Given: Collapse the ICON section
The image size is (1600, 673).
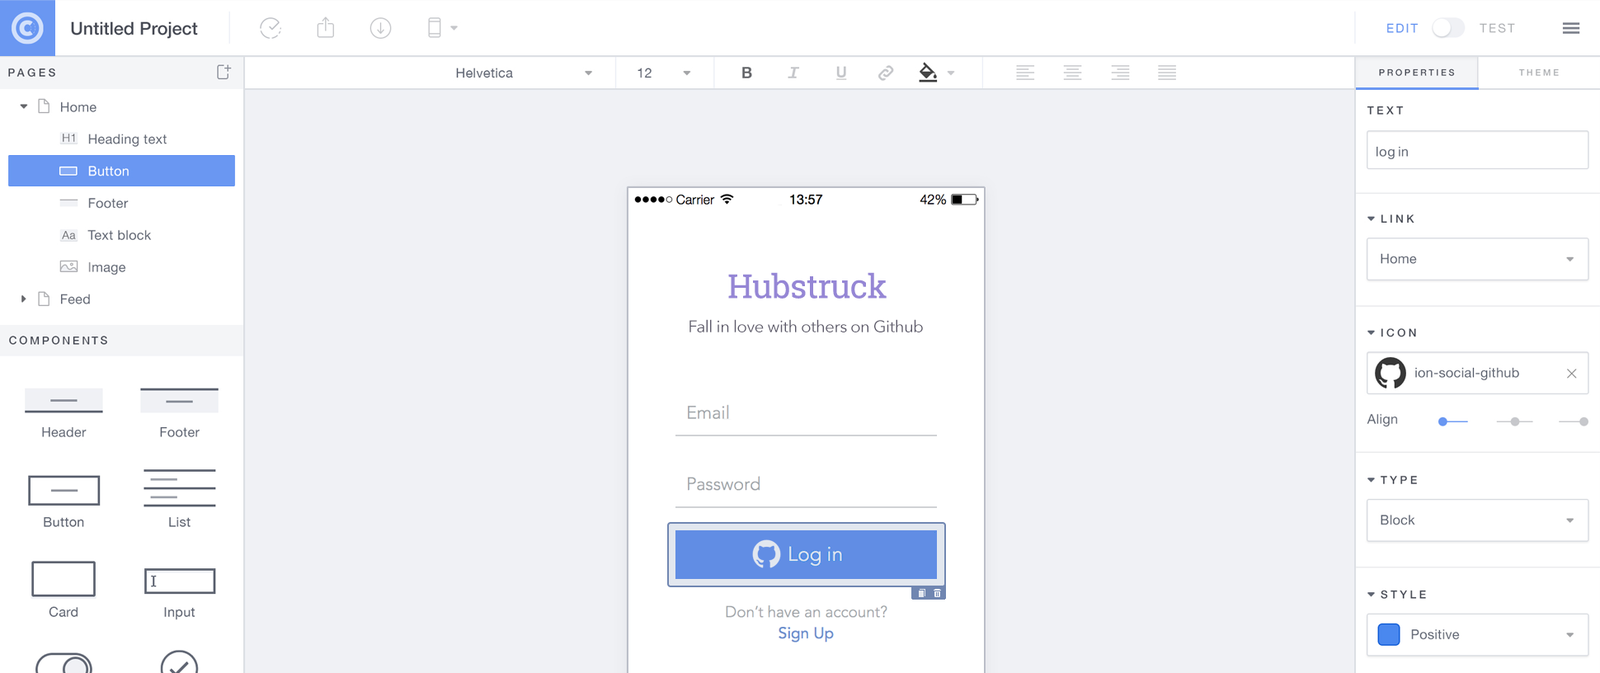Looking at the screenshot, I should [1371, 332].
